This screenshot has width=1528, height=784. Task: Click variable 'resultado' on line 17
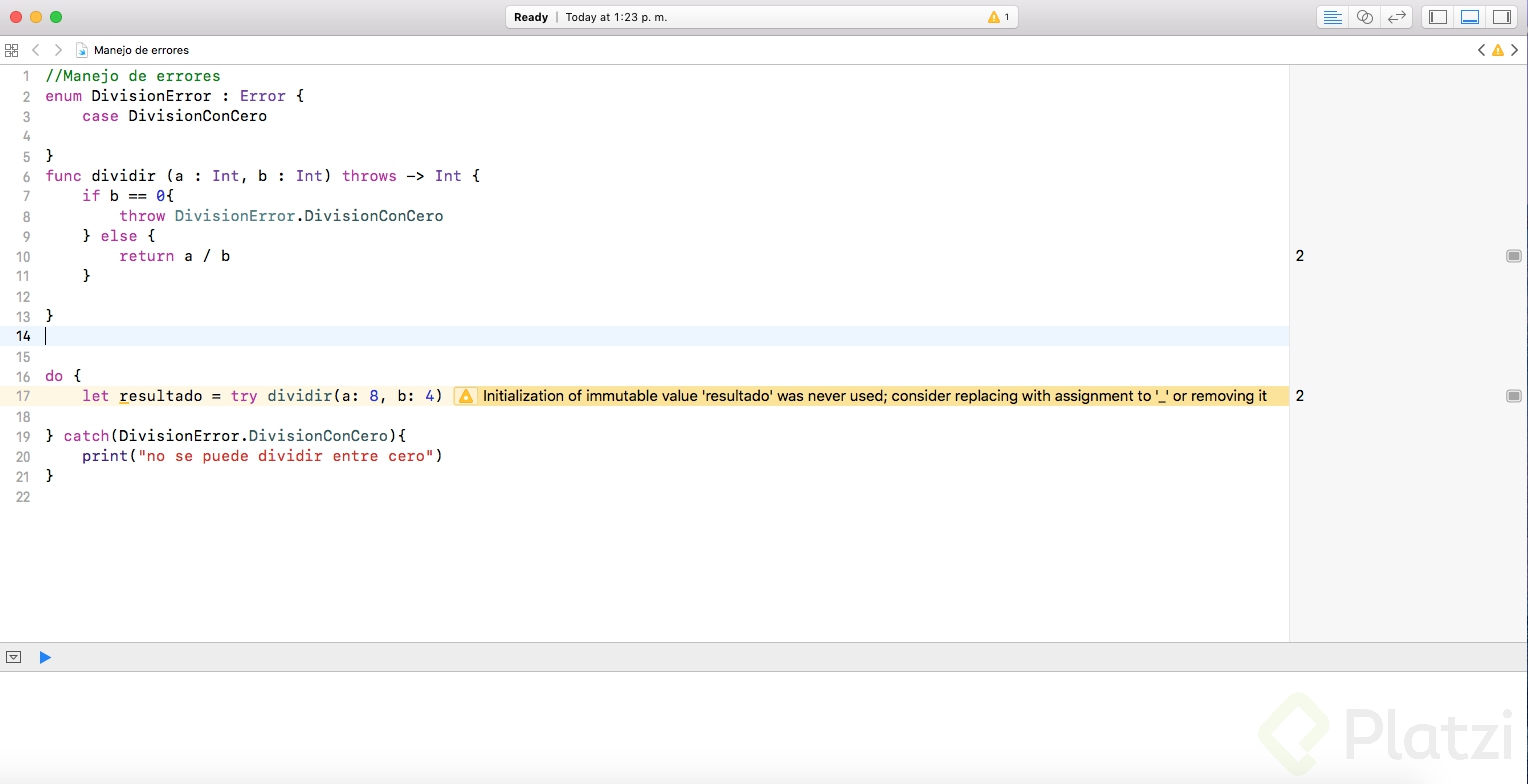click(x=161, y=396)
